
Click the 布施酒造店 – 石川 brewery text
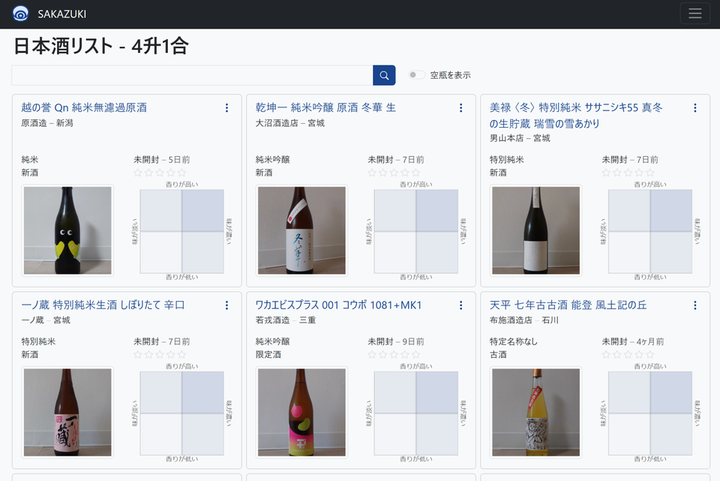click(x=524, y=320)
